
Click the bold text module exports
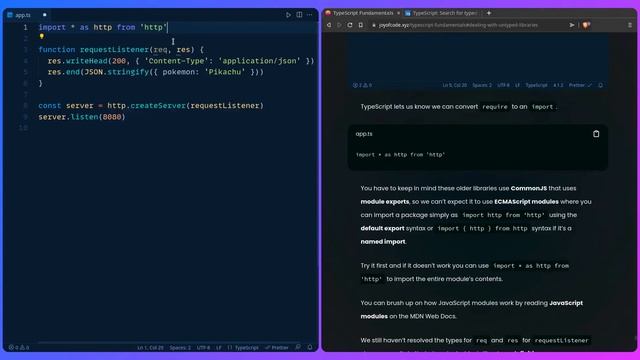click(x=384, y=202)
